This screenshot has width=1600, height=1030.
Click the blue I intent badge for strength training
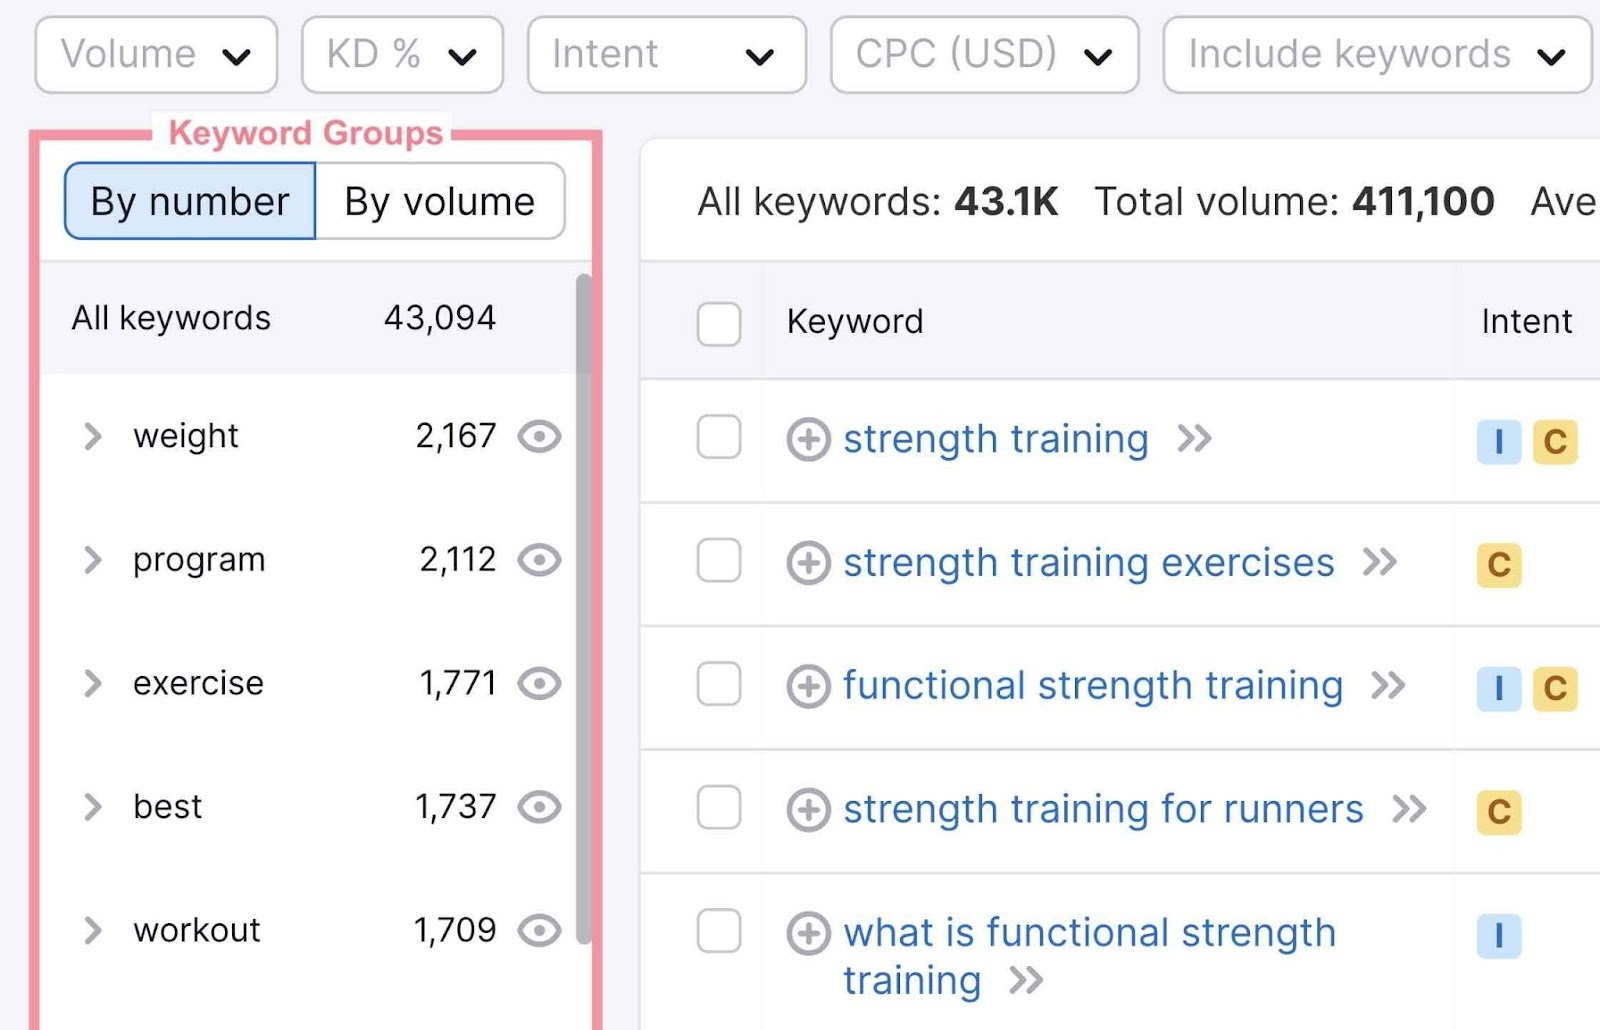(x=1497, y=442)
